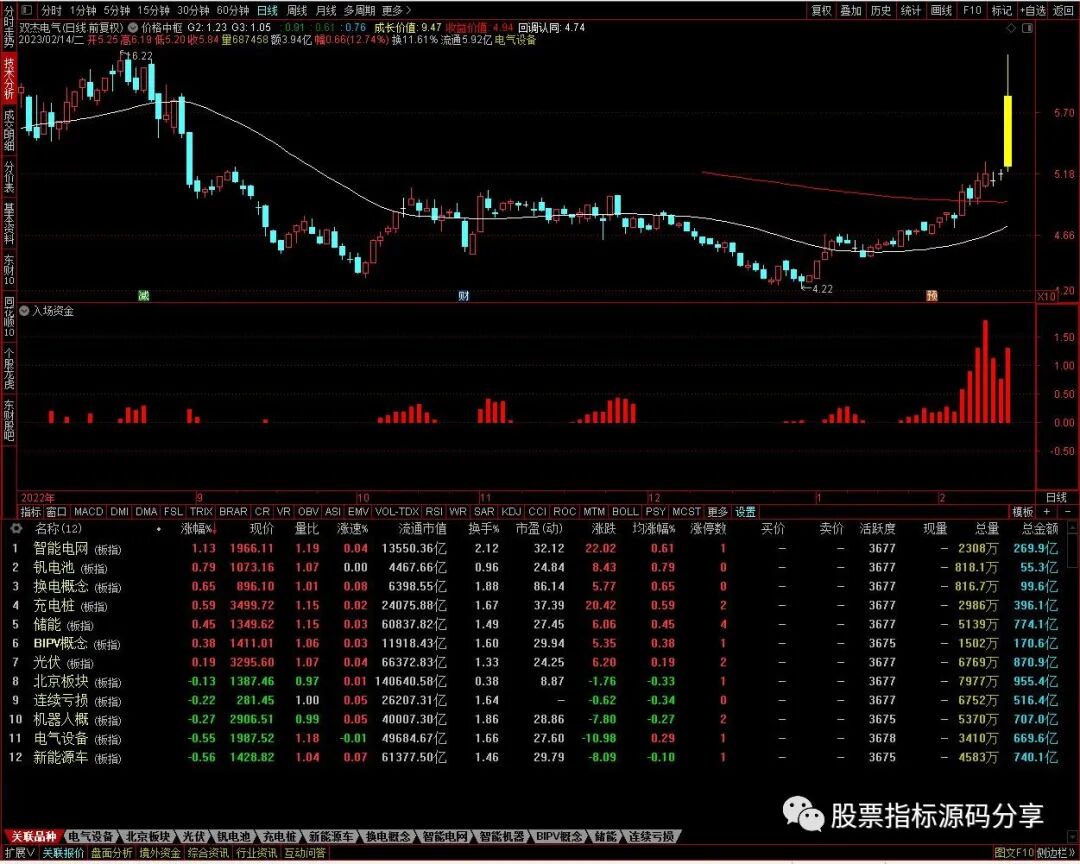Select the VOL-TDX indicator

point(397,512)
